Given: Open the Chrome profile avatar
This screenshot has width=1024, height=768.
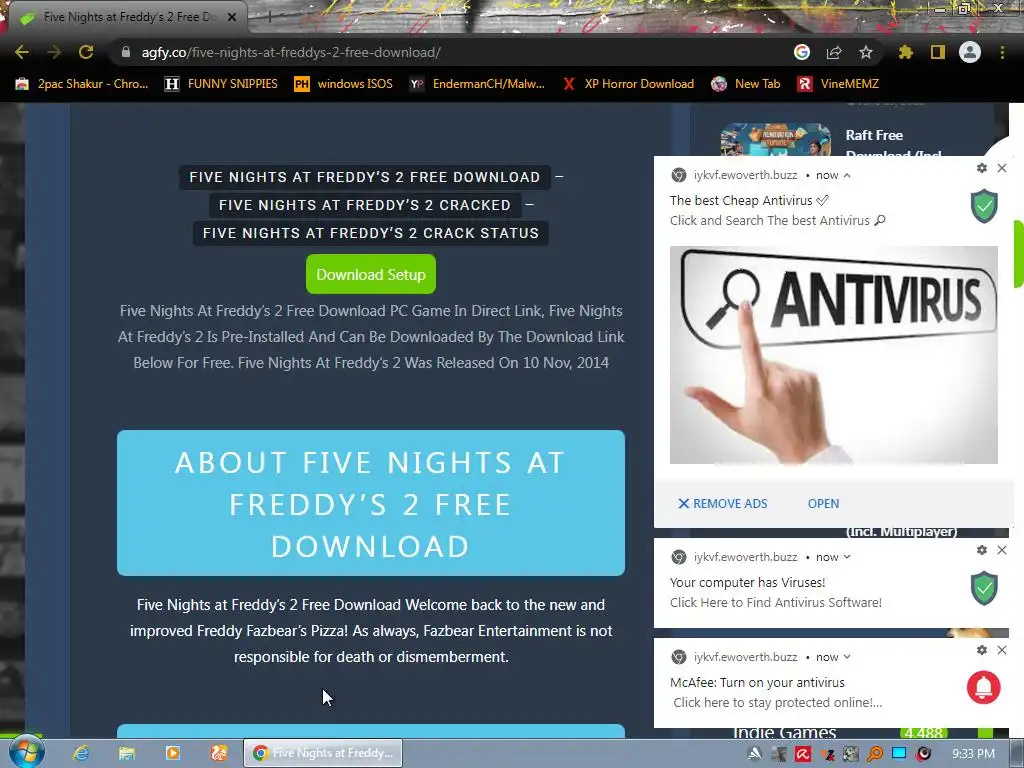Looking at the screenshot, I should [970, 52].
